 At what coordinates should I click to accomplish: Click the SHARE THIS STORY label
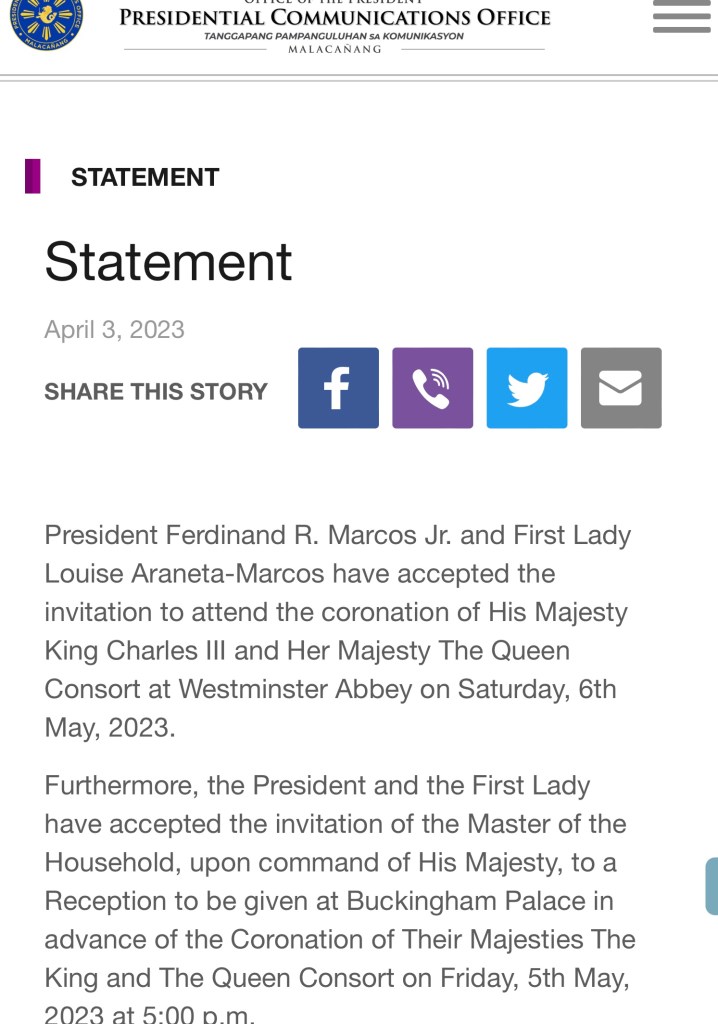pyautogui.click(x=156, y=391)
